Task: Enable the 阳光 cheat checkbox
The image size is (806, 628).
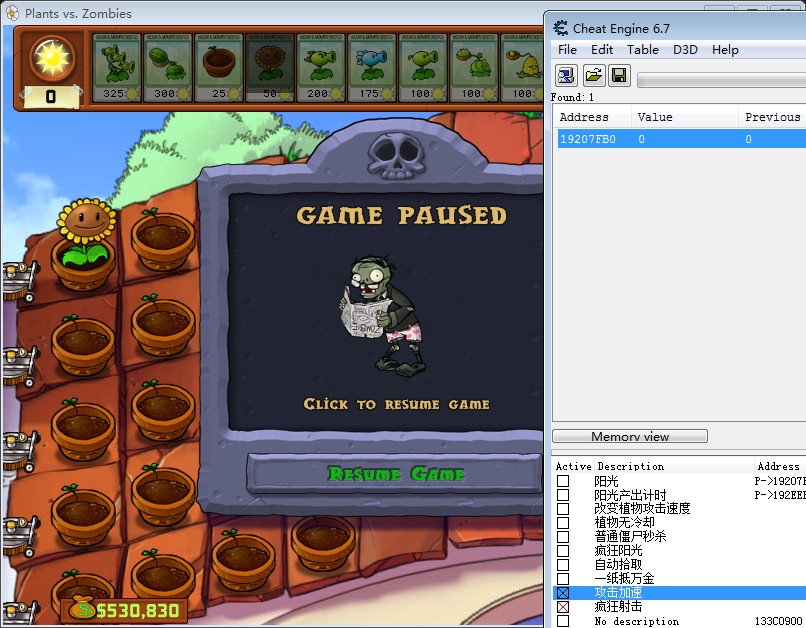Action: [563, 481]
